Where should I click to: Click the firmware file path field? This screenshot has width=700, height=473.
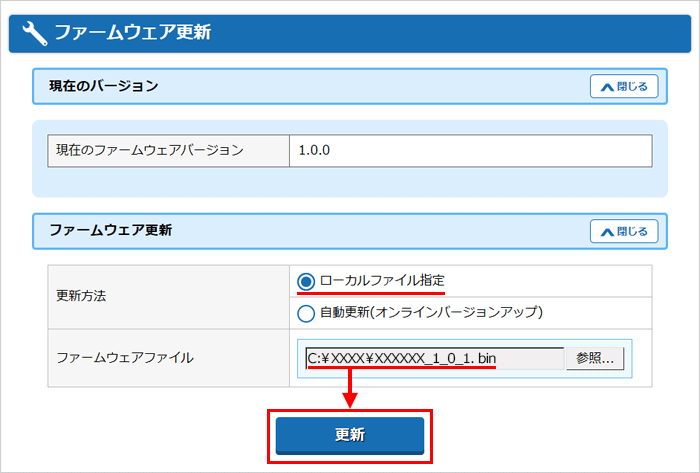click(434, 358)
